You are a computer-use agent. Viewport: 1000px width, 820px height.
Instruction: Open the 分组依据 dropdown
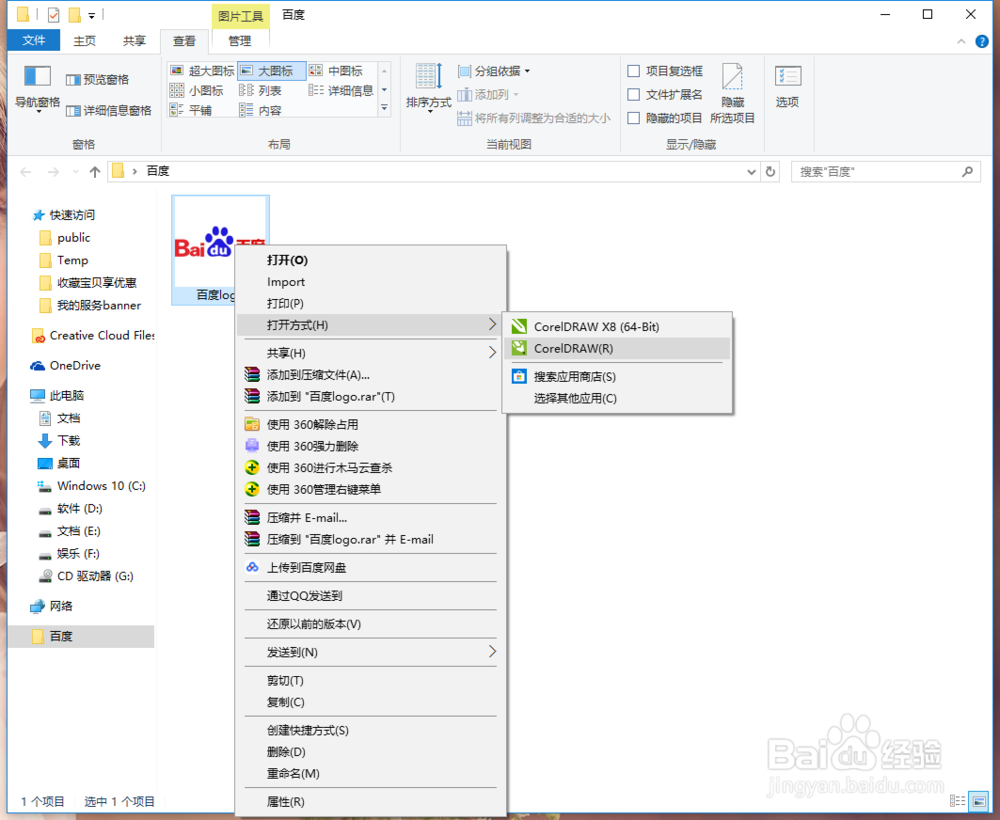click(x=497, y=69)
